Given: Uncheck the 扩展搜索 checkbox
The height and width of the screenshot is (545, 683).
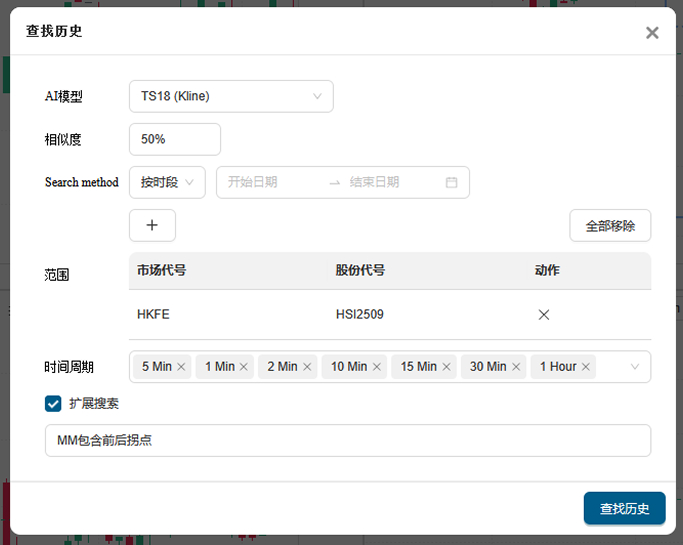Looking at the screenshot, I should tap(54, 403).
